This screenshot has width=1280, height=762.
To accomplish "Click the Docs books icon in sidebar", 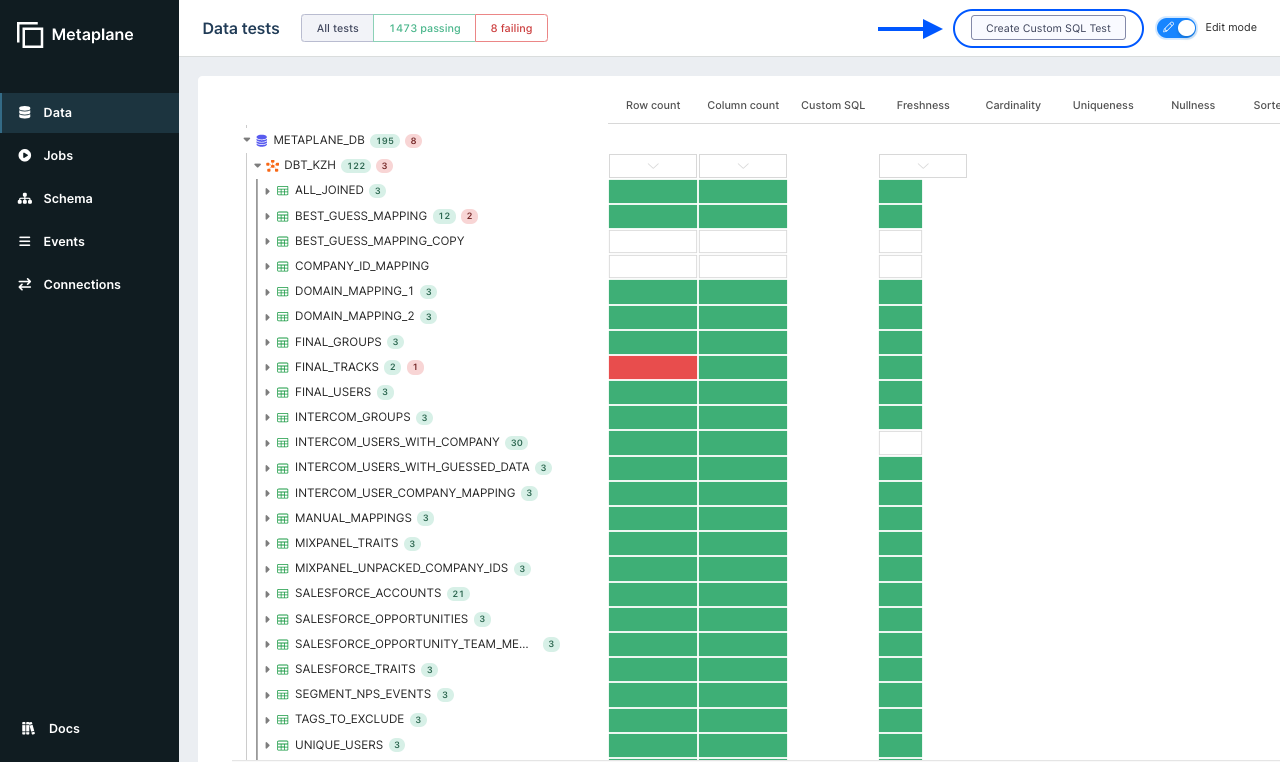I will point(28,728).
